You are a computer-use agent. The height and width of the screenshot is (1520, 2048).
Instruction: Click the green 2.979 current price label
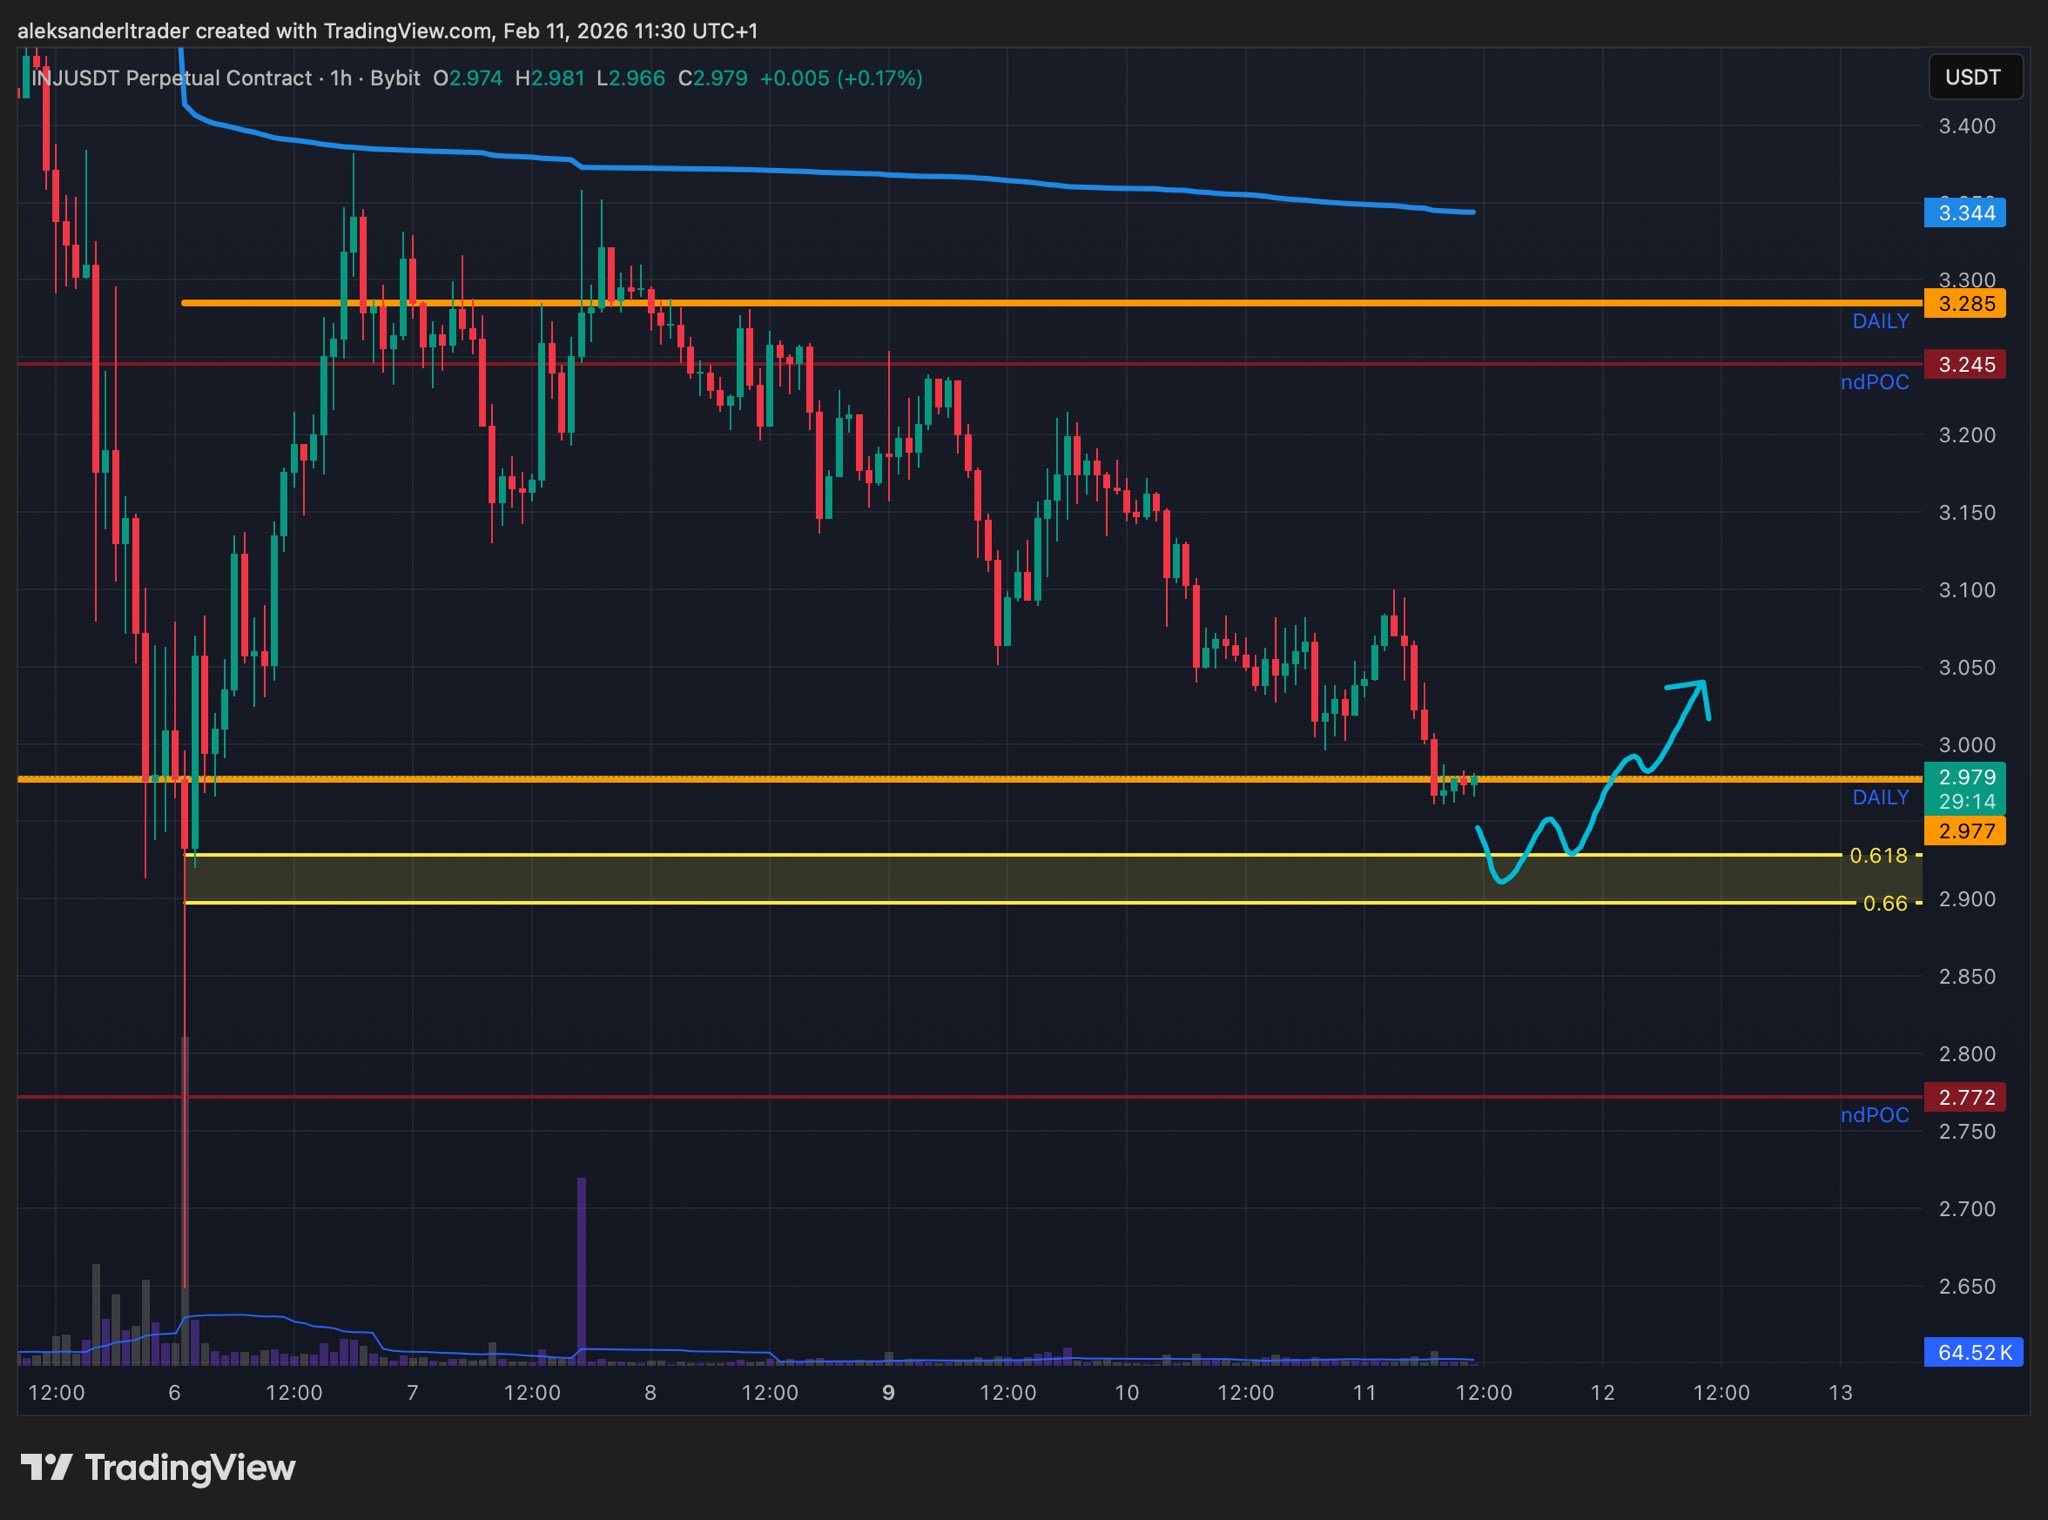pos(1966,778)
